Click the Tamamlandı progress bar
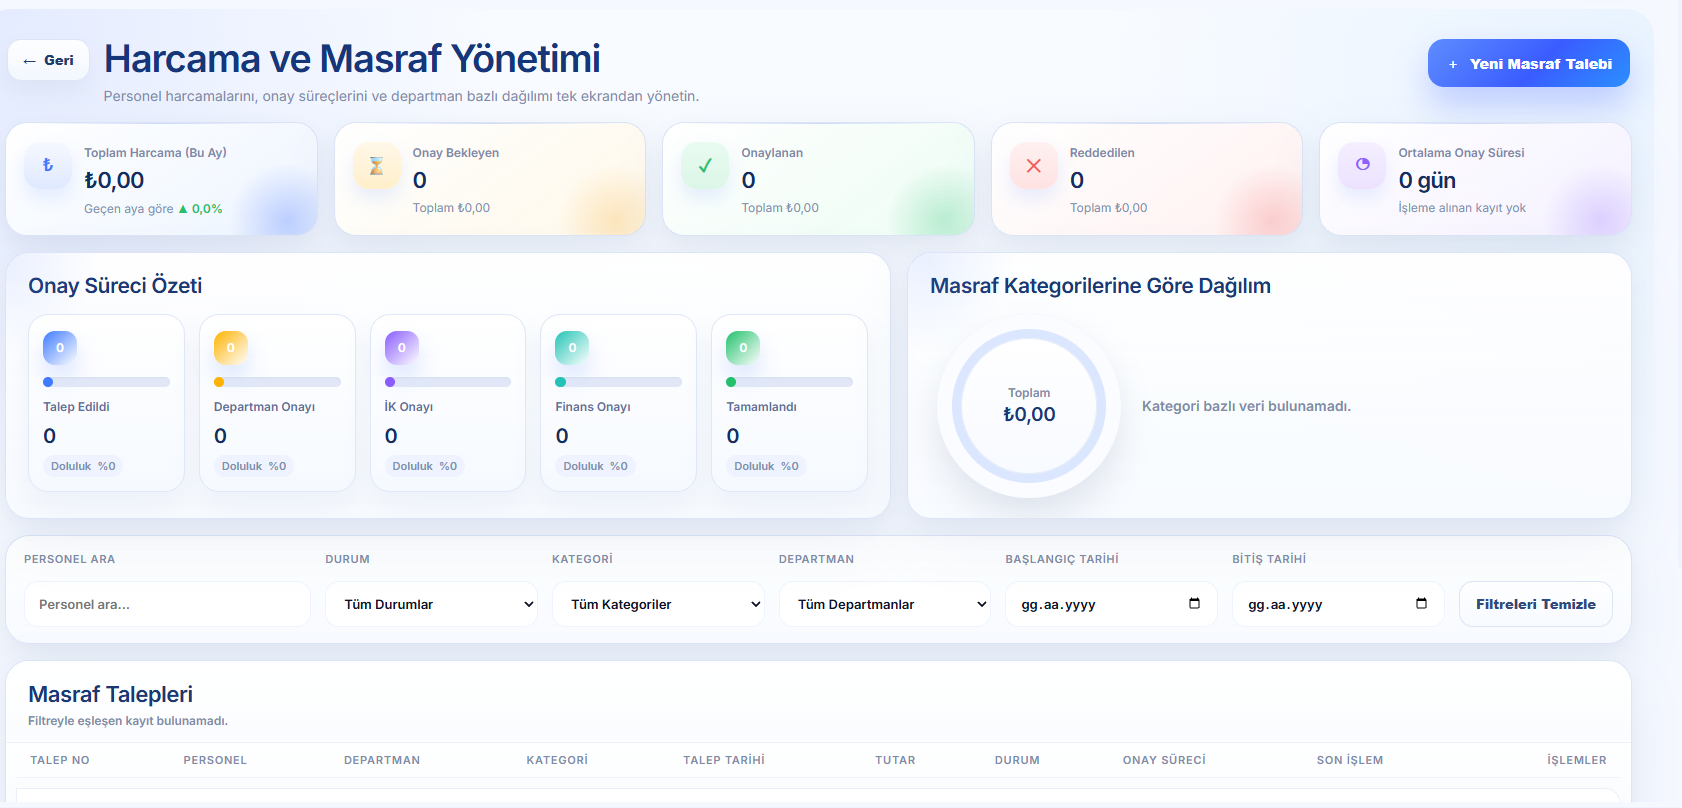Viewport: 1682px width, 808px height. tap(789, 382)
